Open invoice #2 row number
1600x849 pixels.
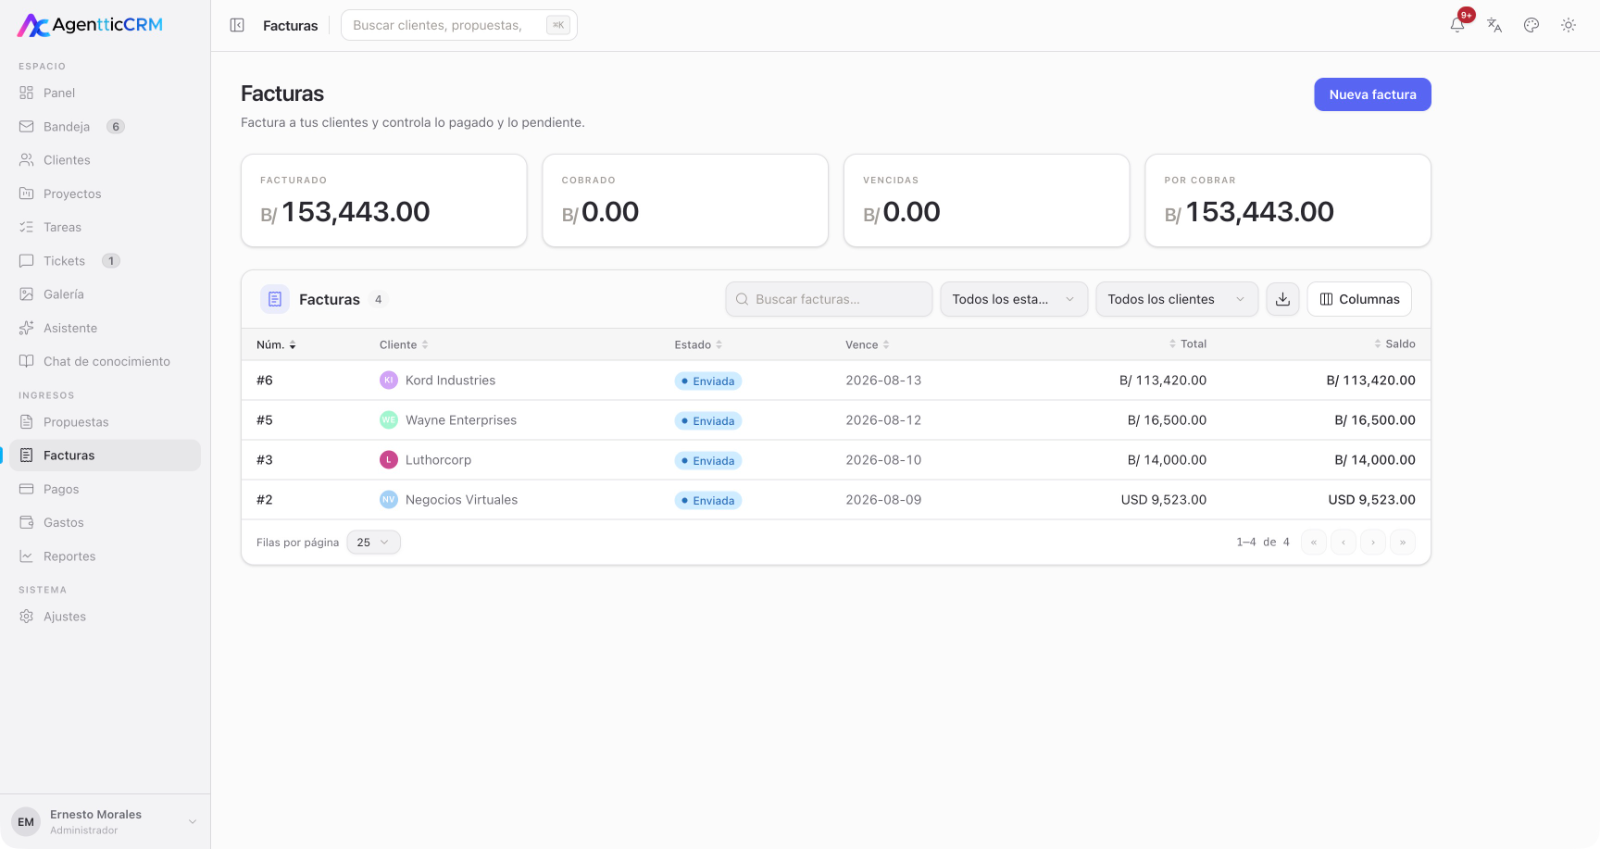coord(265,500)
